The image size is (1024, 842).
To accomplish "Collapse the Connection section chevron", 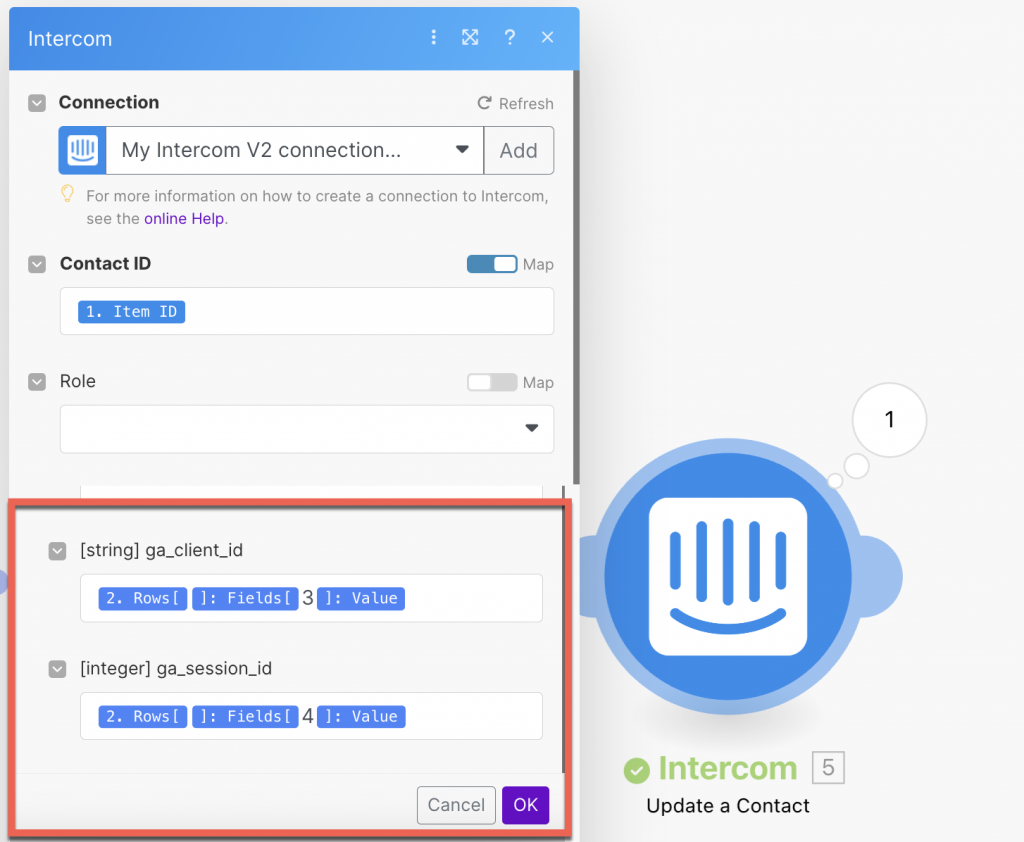I will (37, 103).
